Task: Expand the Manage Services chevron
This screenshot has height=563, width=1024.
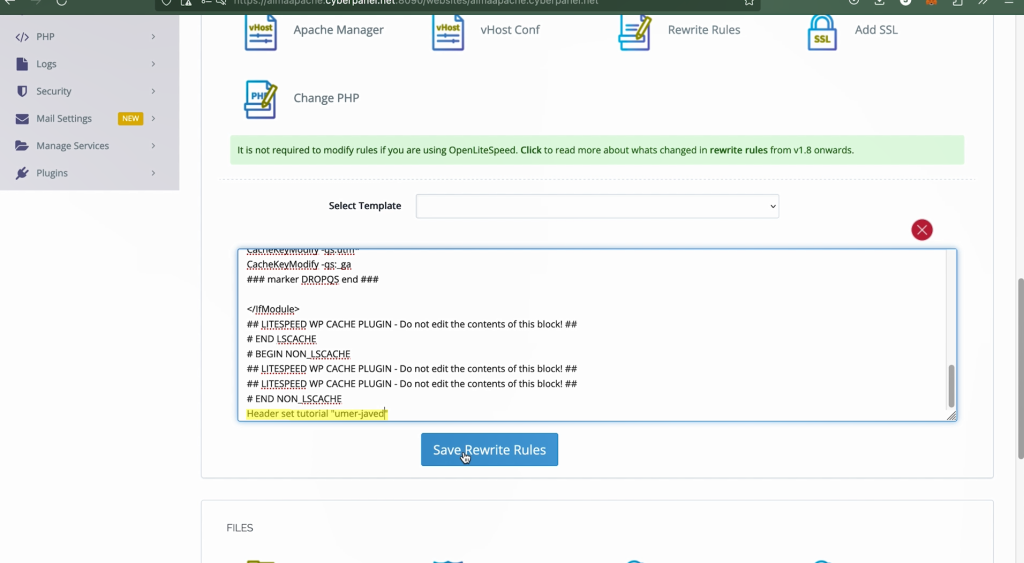Action: pos(153,146)
